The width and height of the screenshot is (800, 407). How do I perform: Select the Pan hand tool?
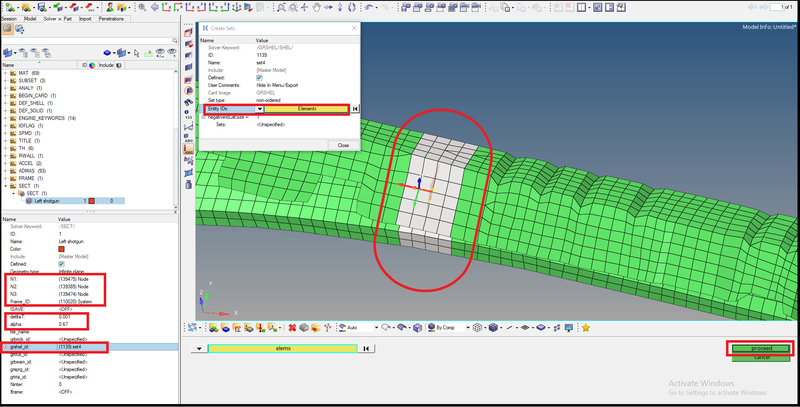click(316, 8)
